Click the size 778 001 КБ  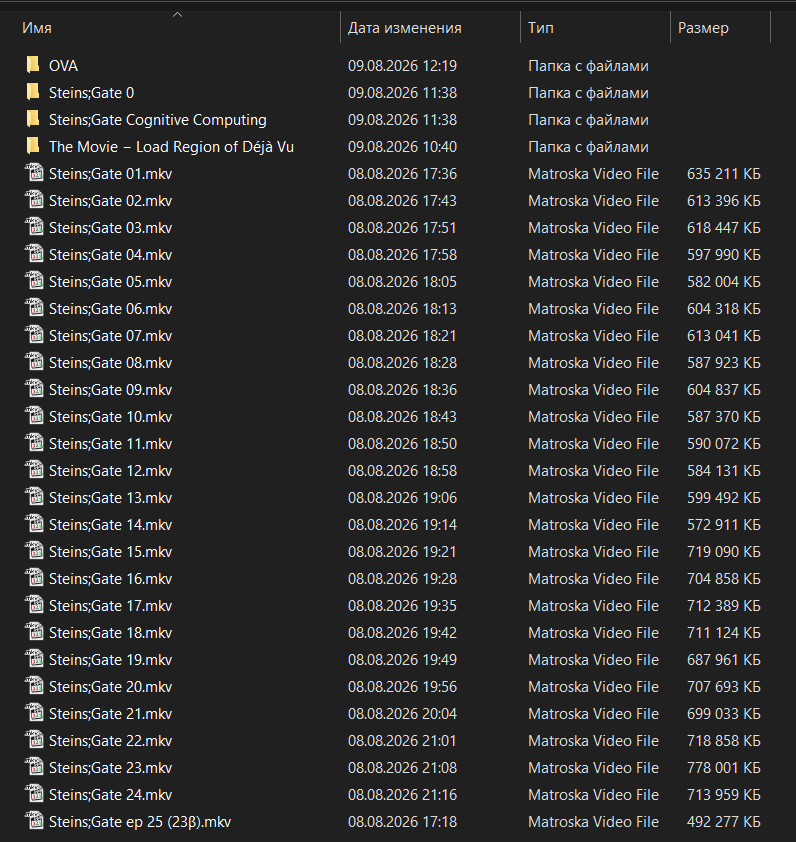pyautogui.click(x=723, y=767)
